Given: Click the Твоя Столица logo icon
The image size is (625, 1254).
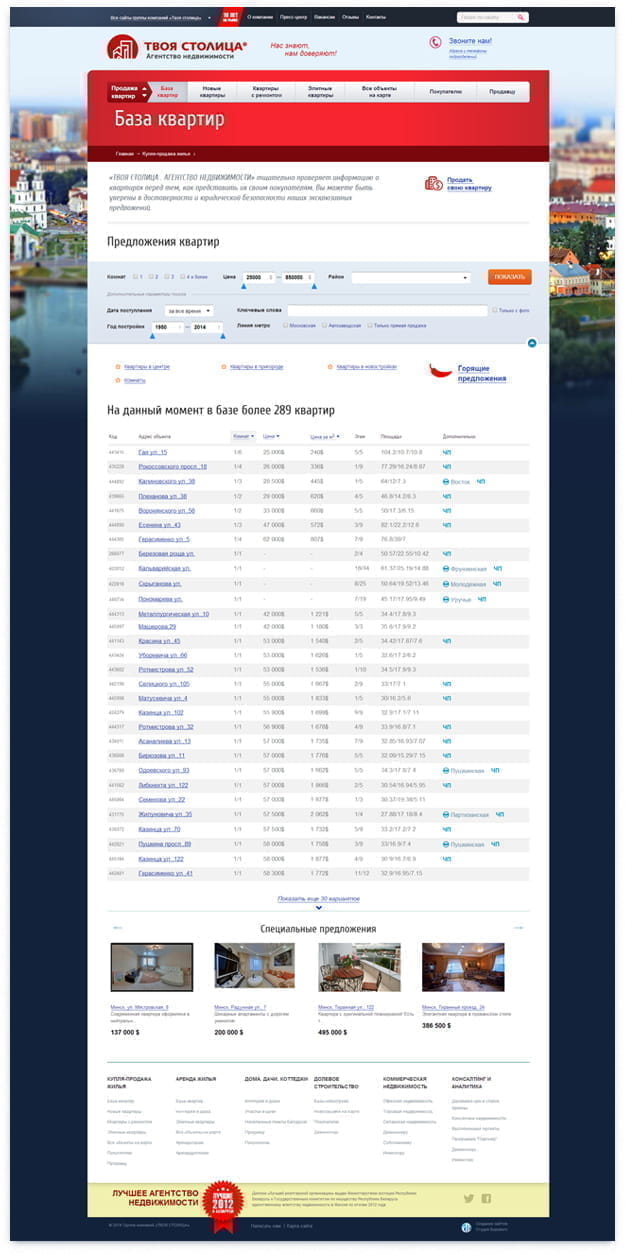Looking at the screenshot, I should 122,47.
